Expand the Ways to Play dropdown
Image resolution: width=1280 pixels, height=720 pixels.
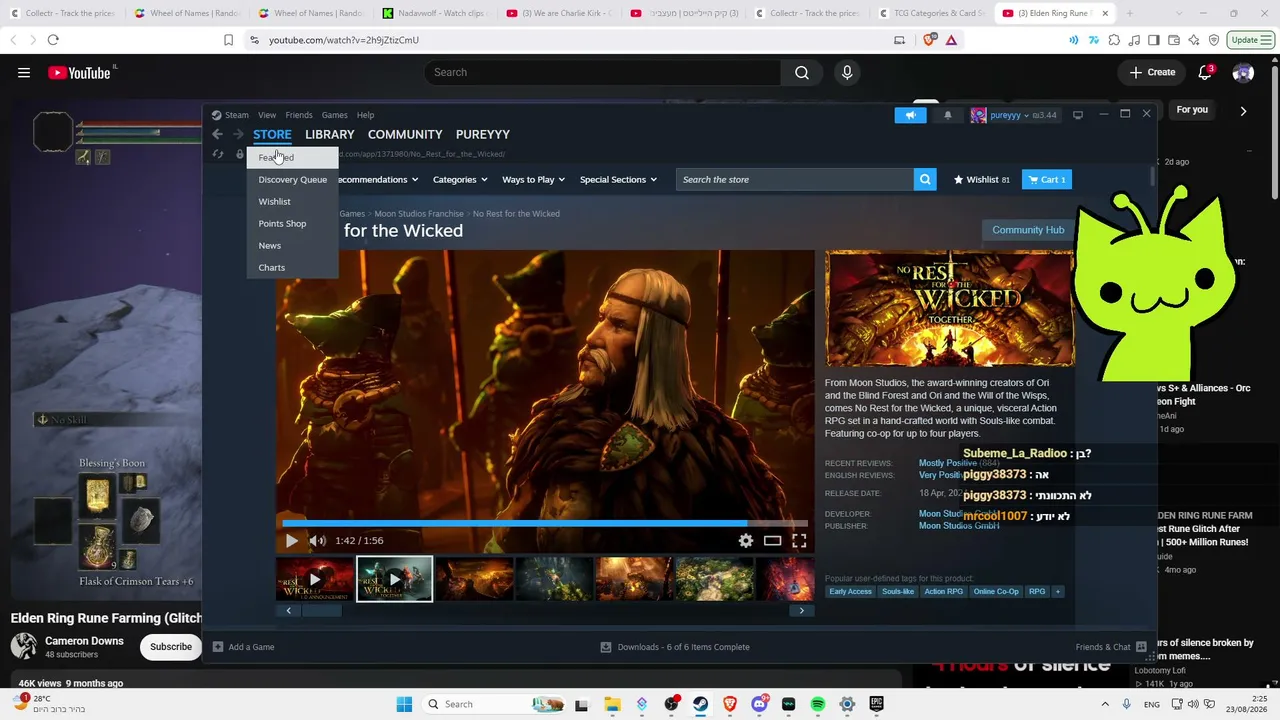(x=534, y=180)
